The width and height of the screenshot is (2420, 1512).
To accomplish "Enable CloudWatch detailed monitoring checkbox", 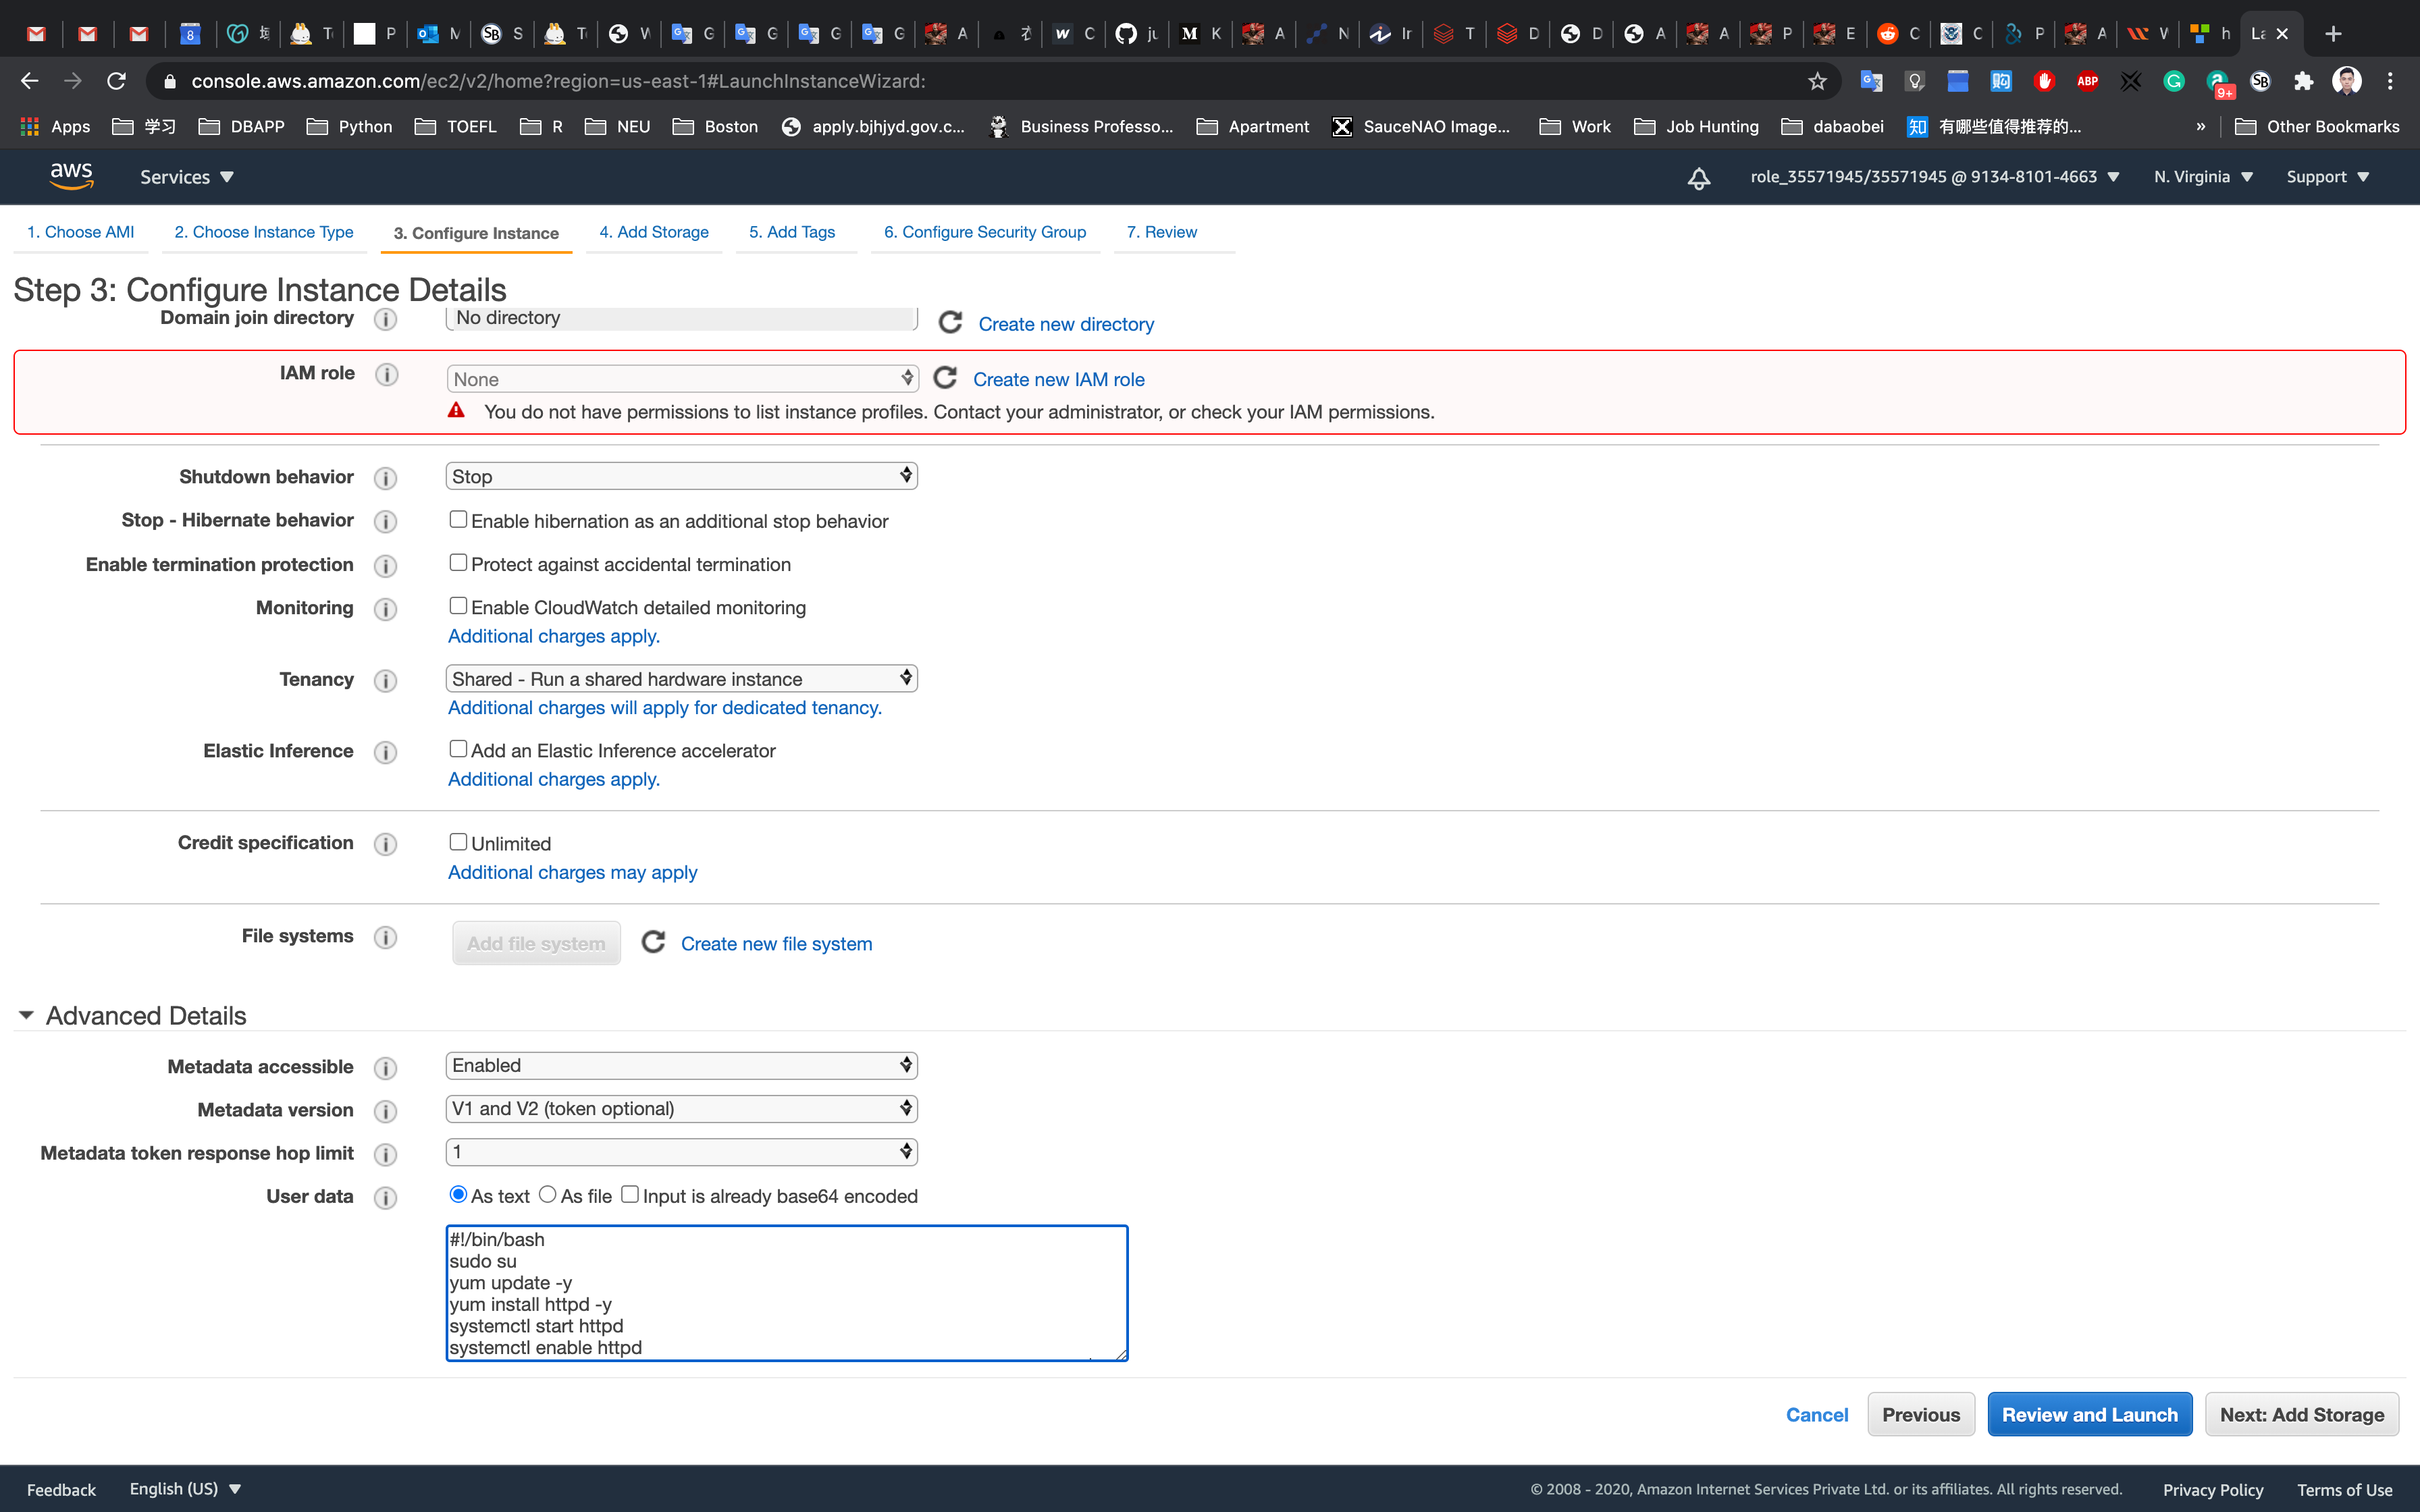I will click(x=458, y=606).
